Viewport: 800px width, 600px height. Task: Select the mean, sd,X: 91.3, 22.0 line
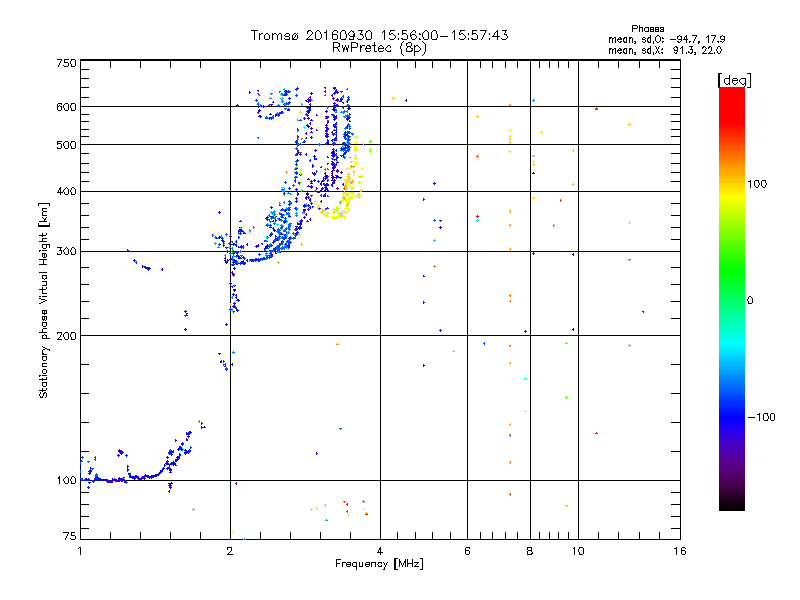(665, 50)
